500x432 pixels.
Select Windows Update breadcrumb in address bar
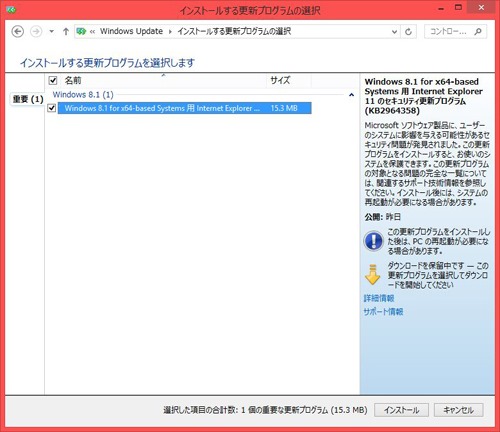[x=131, y=31]
